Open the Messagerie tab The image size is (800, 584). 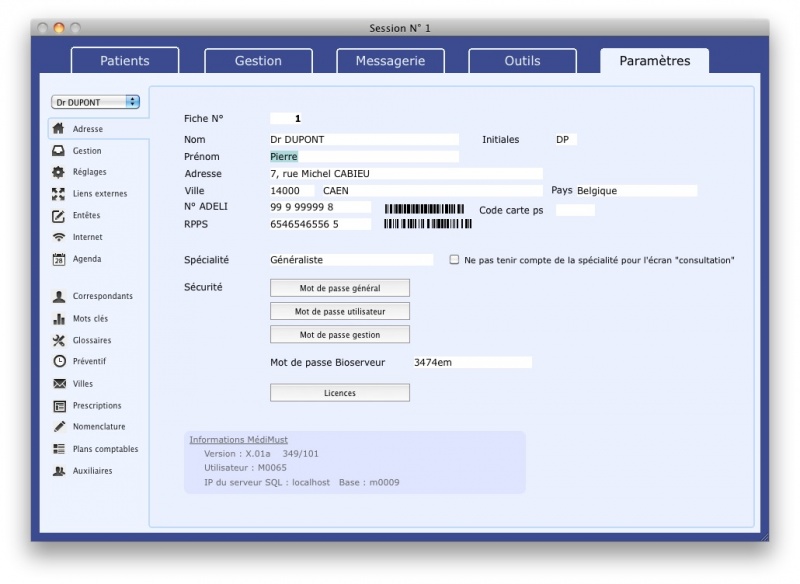pos(390,61)
